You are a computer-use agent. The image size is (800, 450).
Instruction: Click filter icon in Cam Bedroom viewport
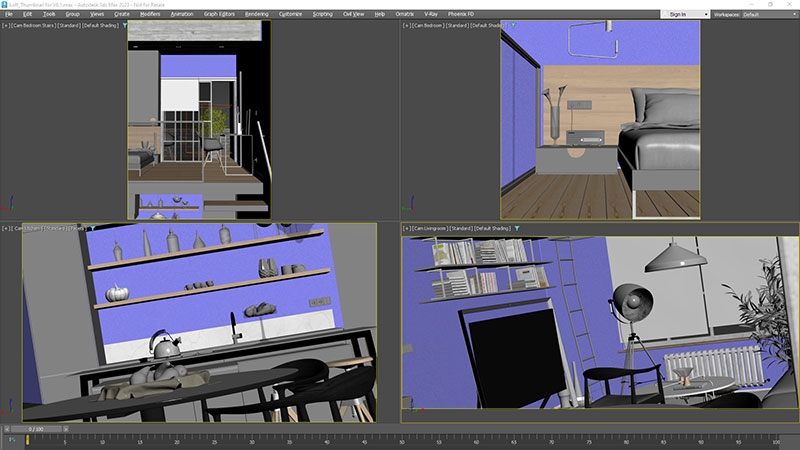point(513,26)
